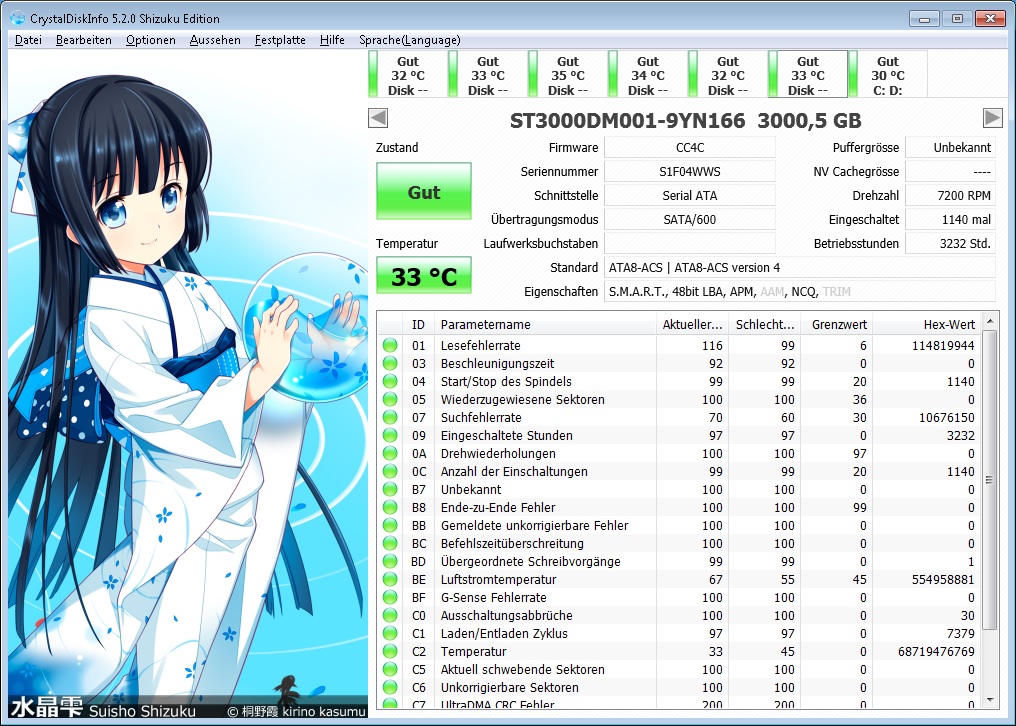The image size is (1016, 726).
Task: Click the serial number field S1F04WWS
Action: 689,172
